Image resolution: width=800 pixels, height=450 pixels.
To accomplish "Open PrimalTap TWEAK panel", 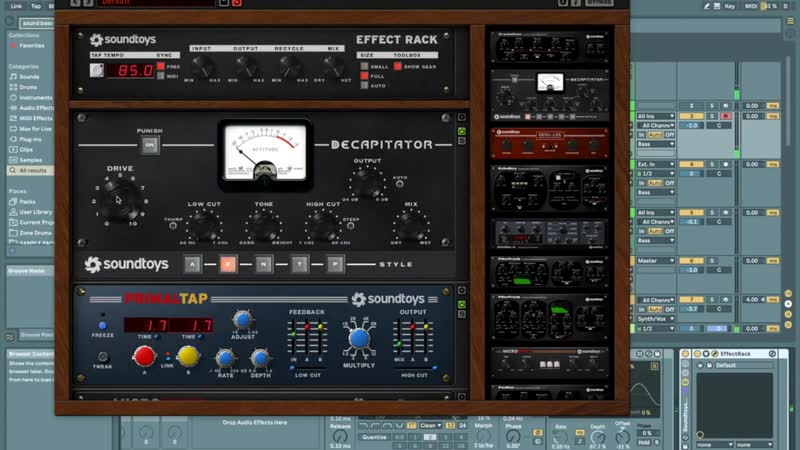I will [x=103, y=357].
